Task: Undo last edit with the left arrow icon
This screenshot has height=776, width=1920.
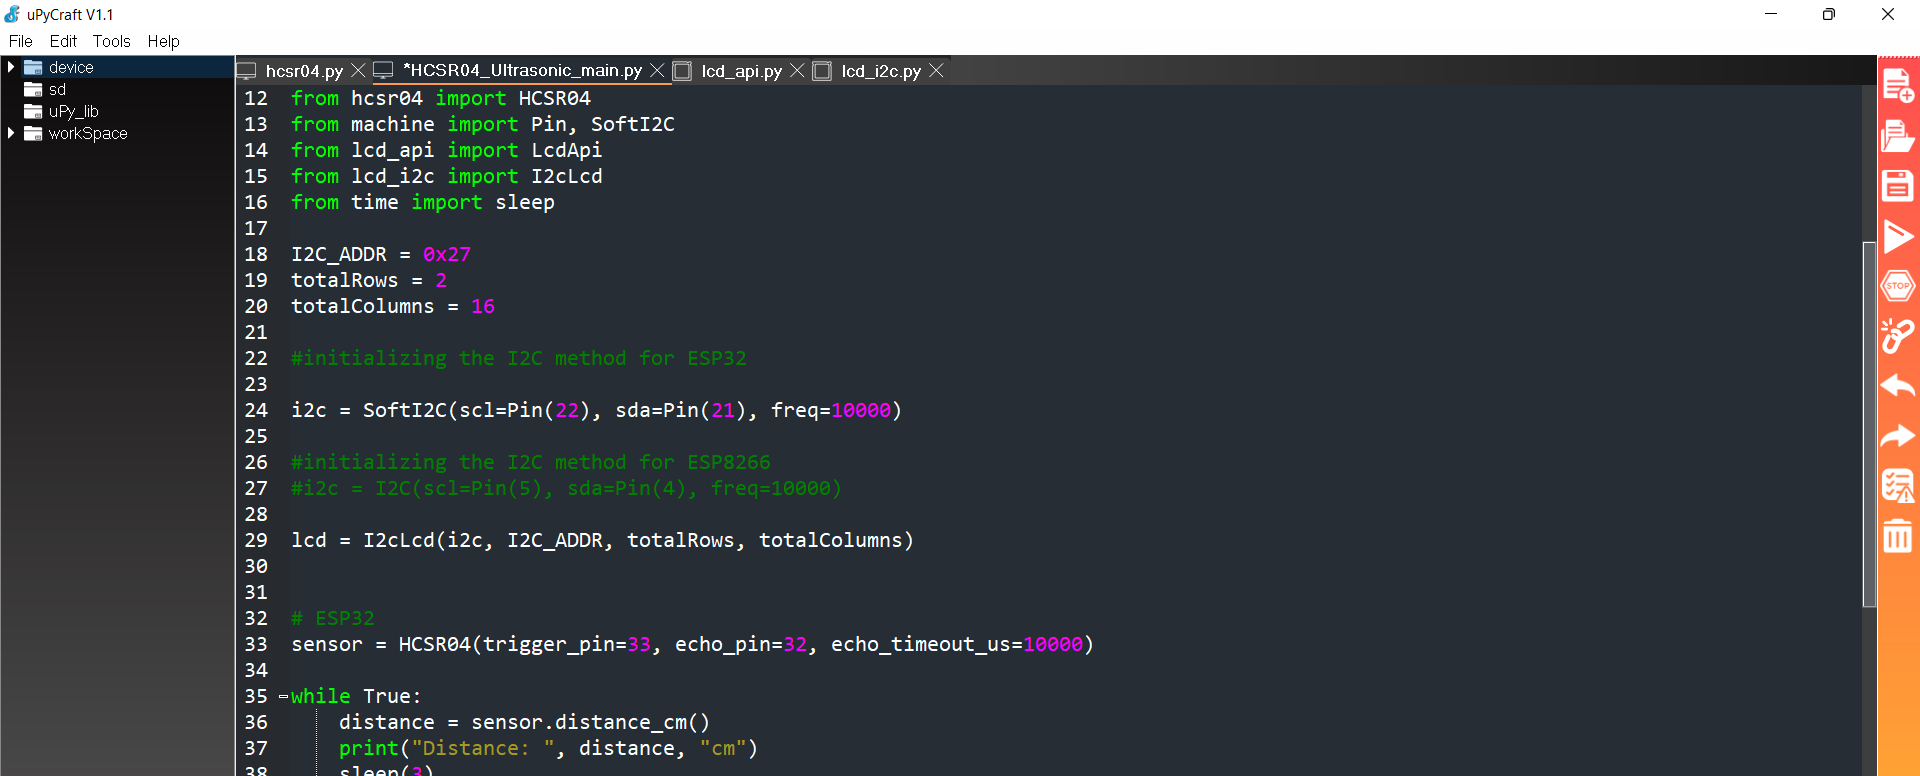Action: pyautogui.click(x=1897, y=386)
